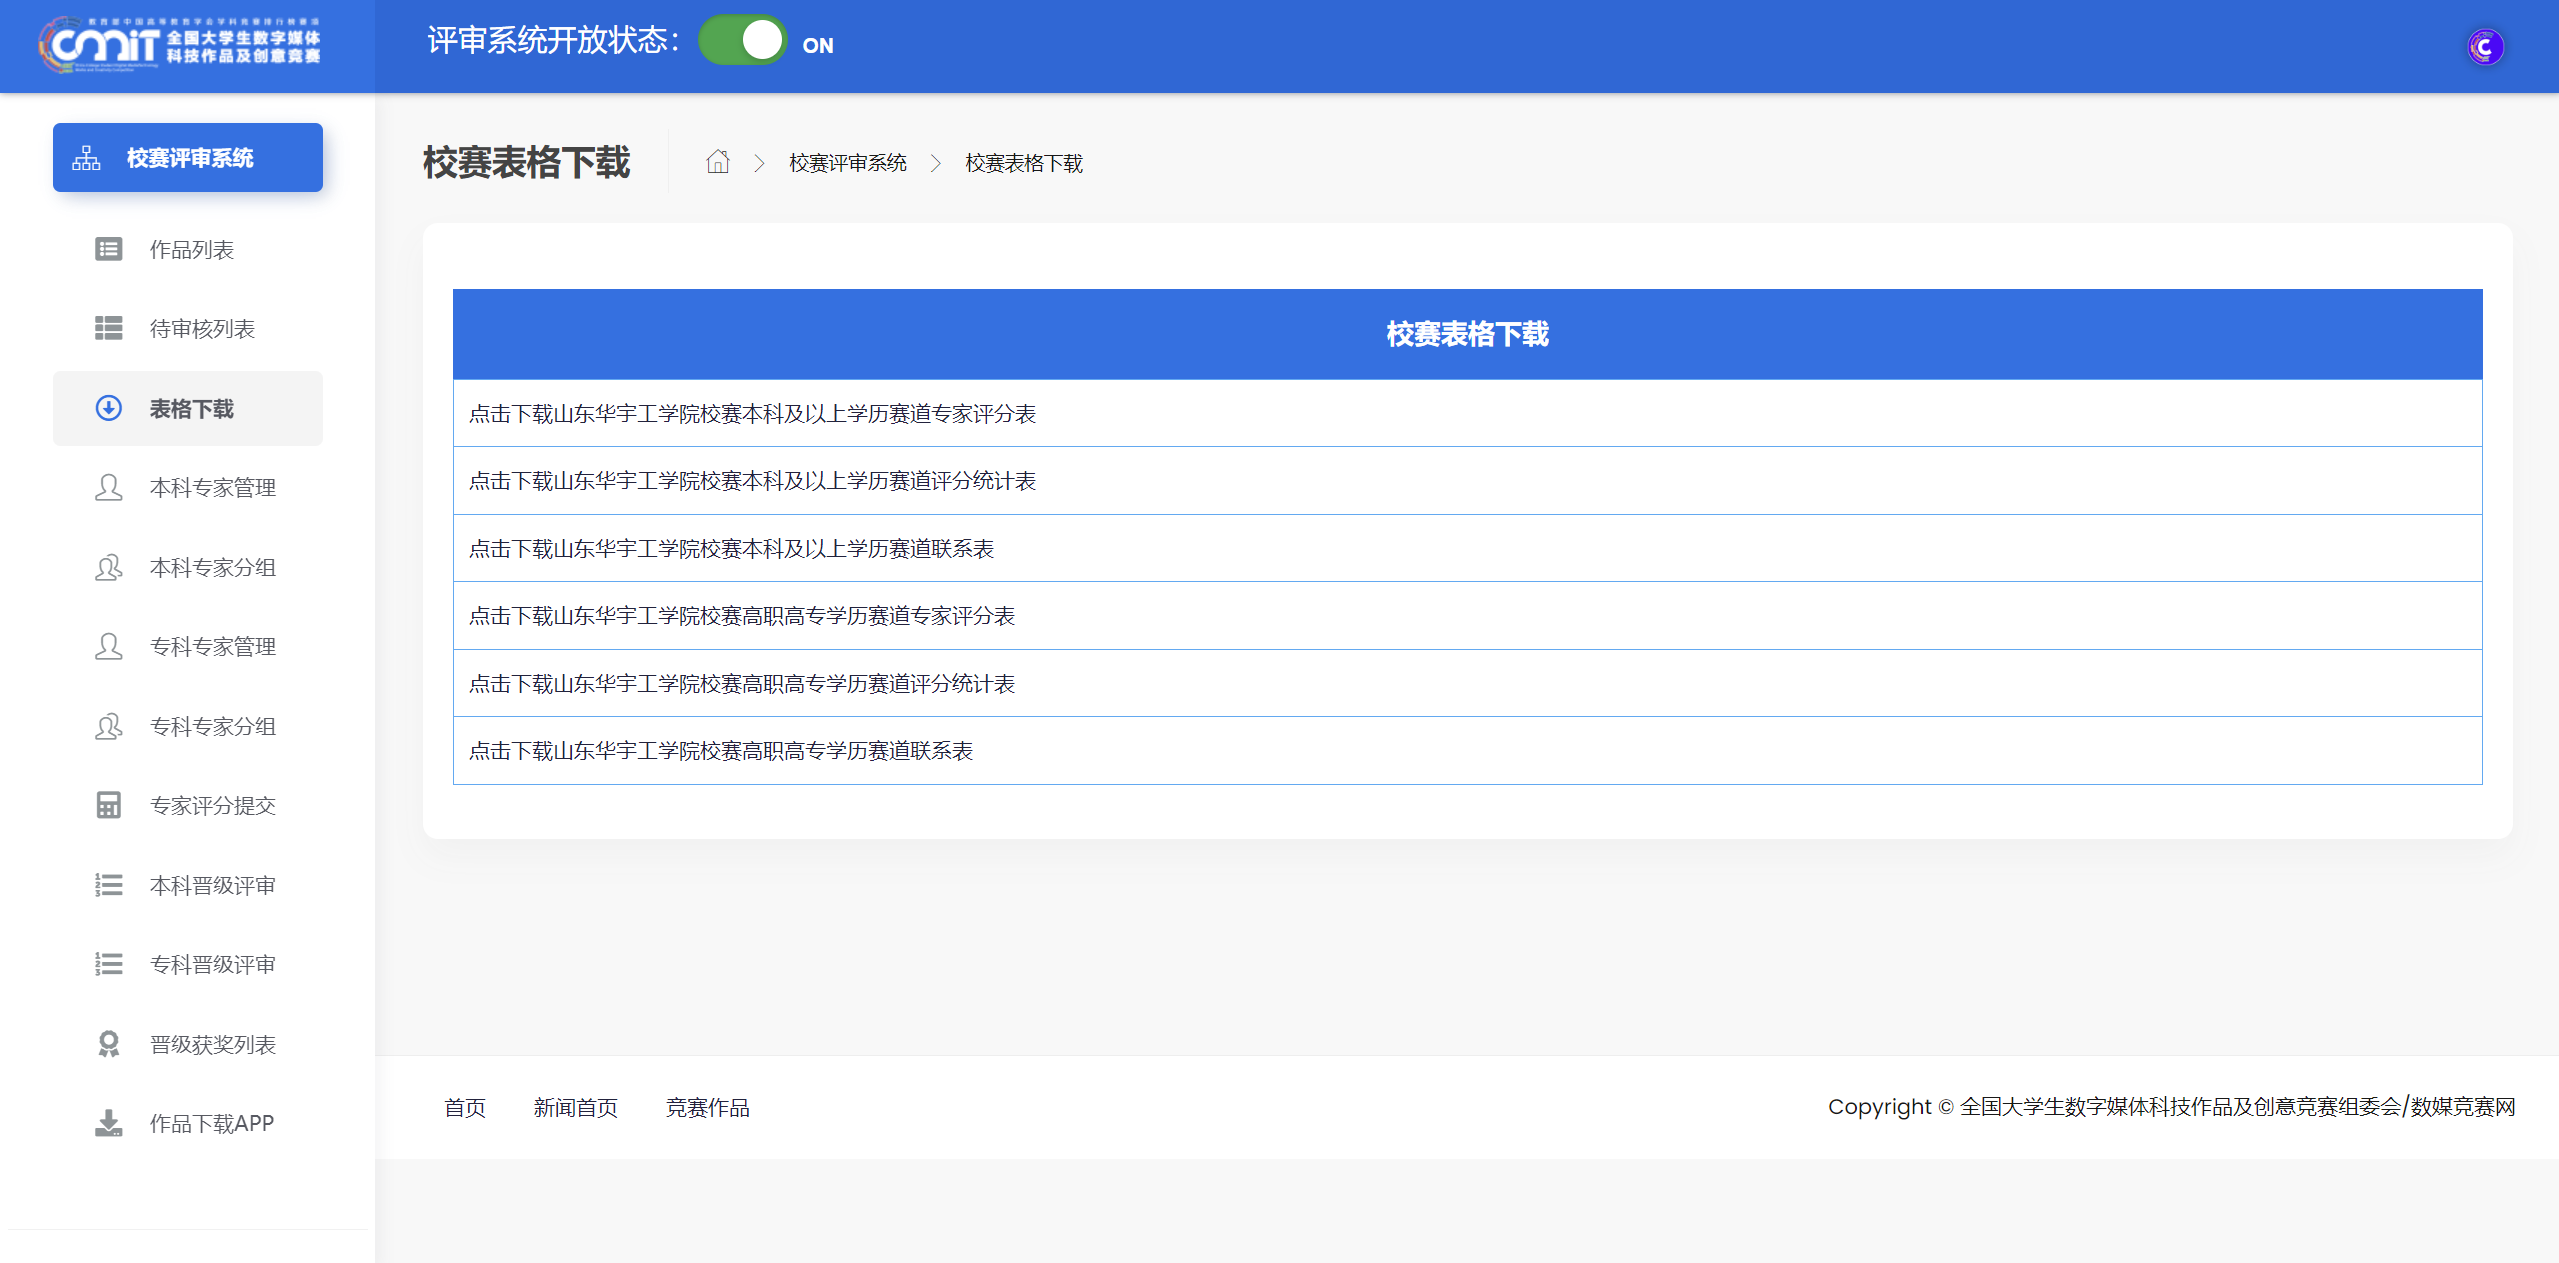This screenshot has width=2559, height=1263.
Task: Download 本科及以上学历赛道联系表
Action: tap(731, 548)
